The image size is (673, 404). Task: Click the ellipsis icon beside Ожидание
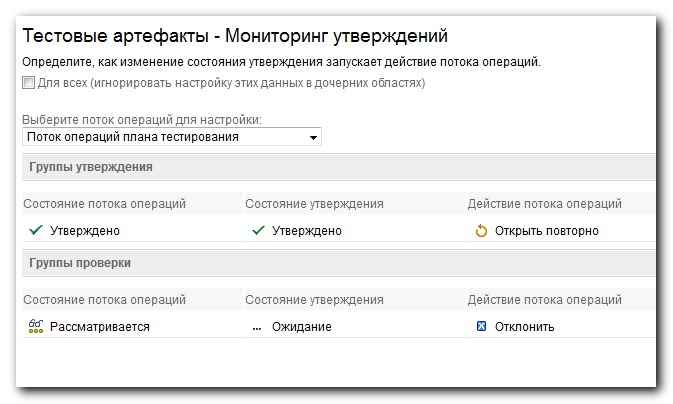pos(257,329)
